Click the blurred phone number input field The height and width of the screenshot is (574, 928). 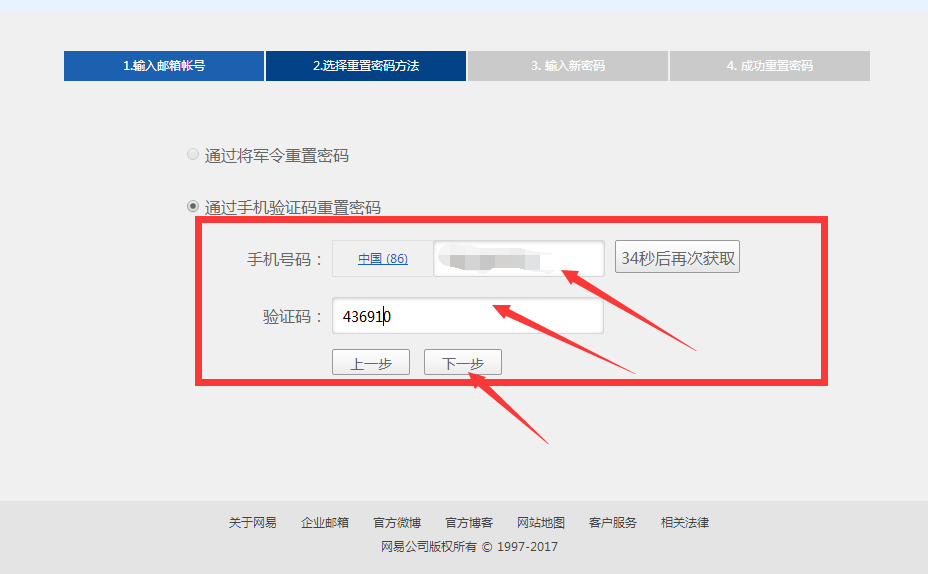[518, 259]
